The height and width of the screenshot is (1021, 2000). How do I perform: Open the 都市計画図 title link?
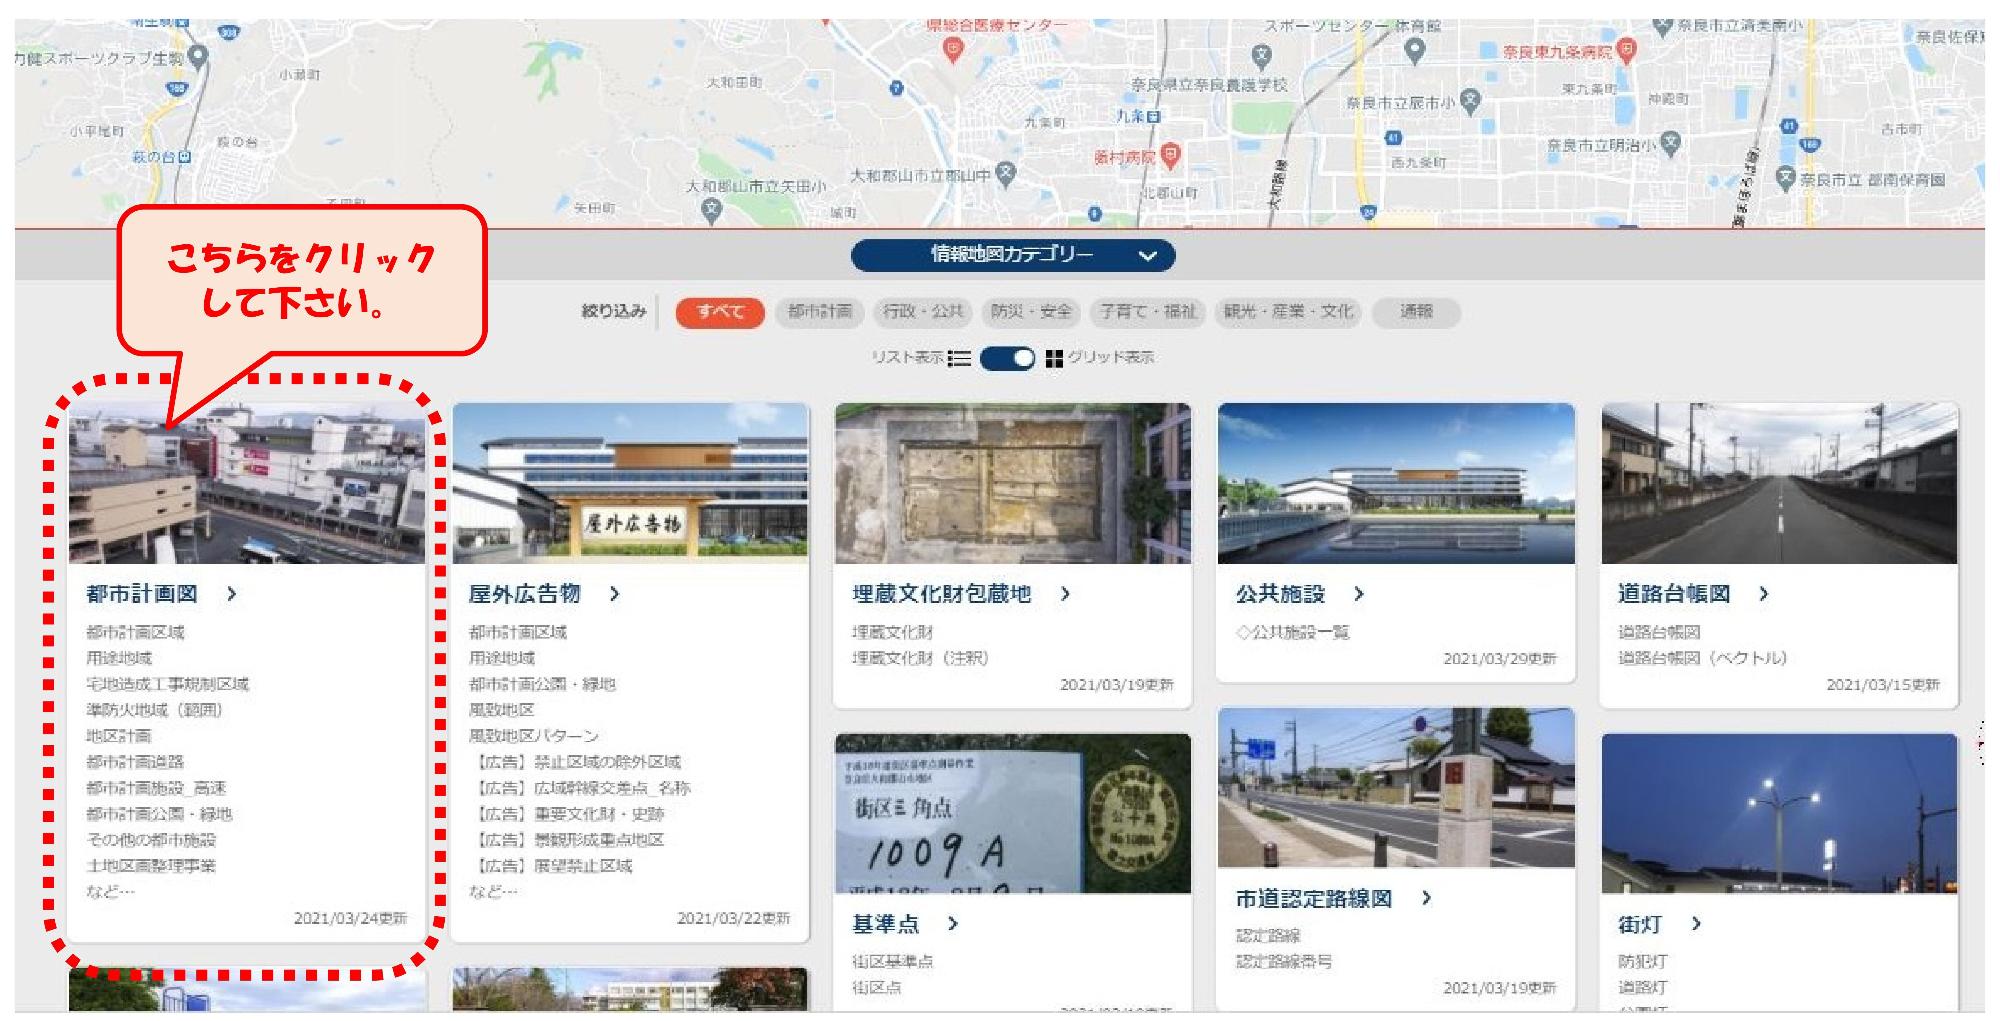[x=142, y=594]
